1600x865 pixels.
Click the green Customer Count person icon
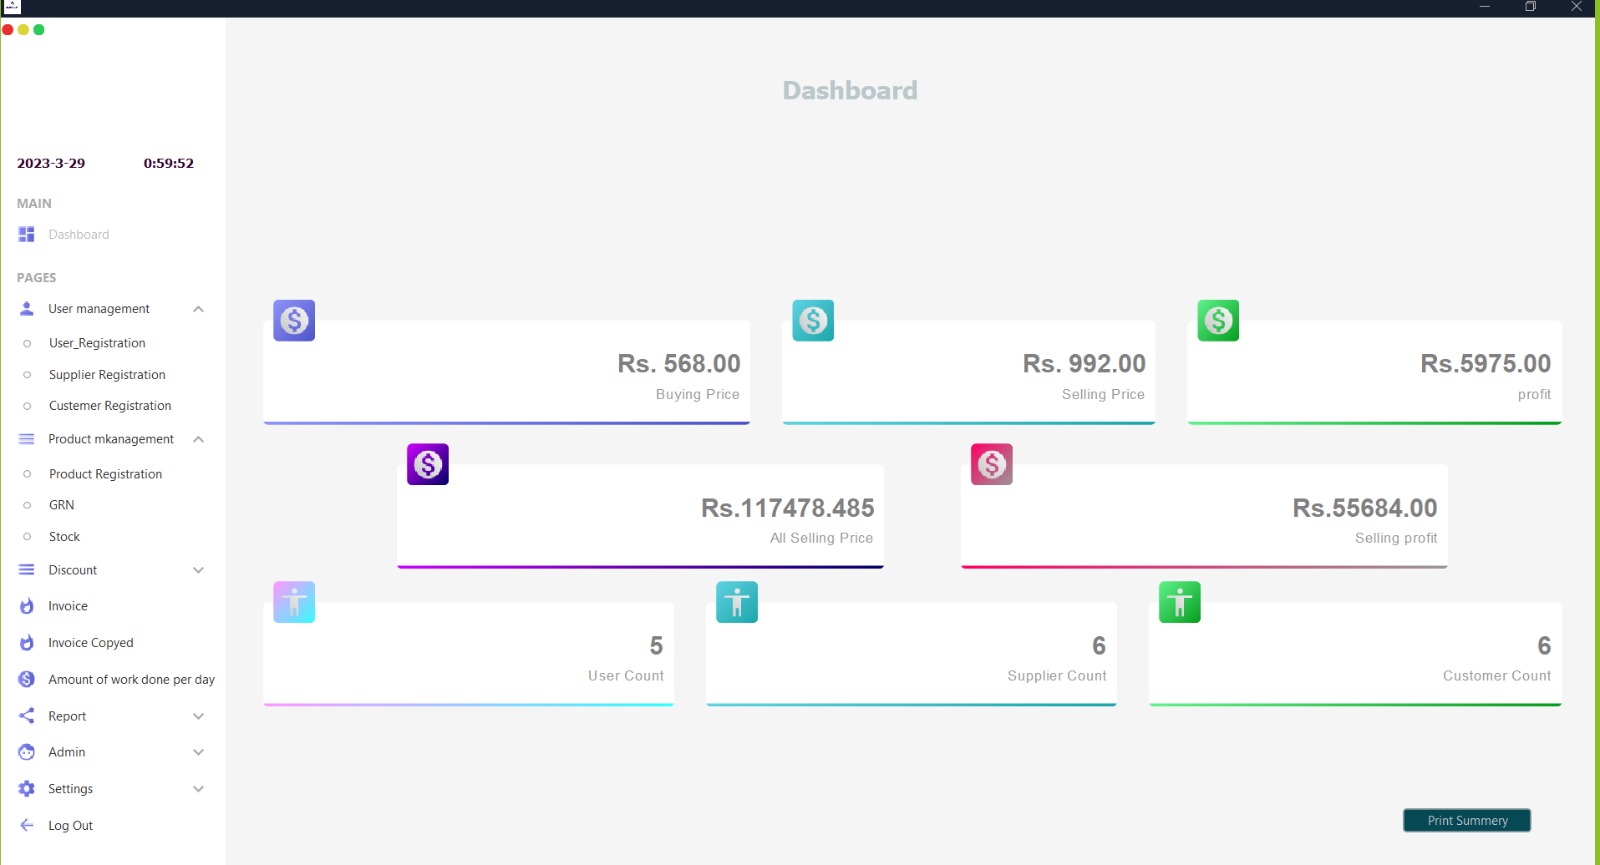[x=1179, y=602]
